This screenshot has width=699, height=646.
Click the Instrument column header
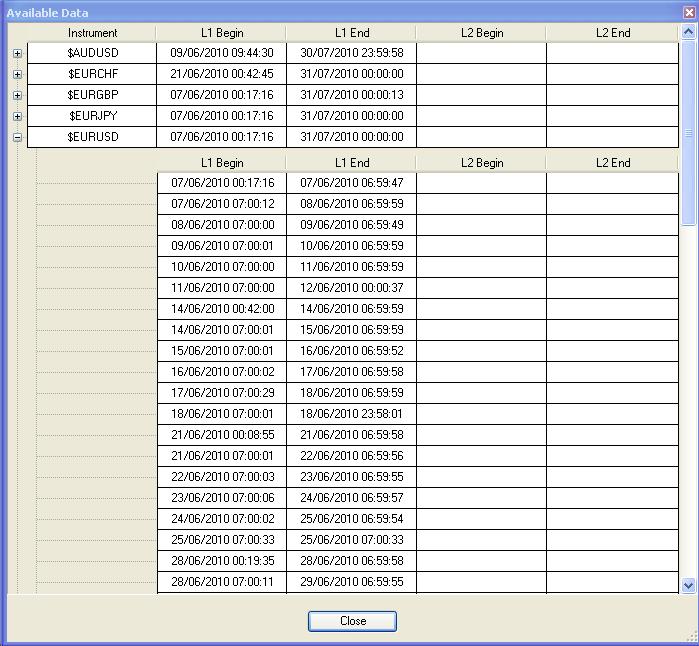(92, 33)
